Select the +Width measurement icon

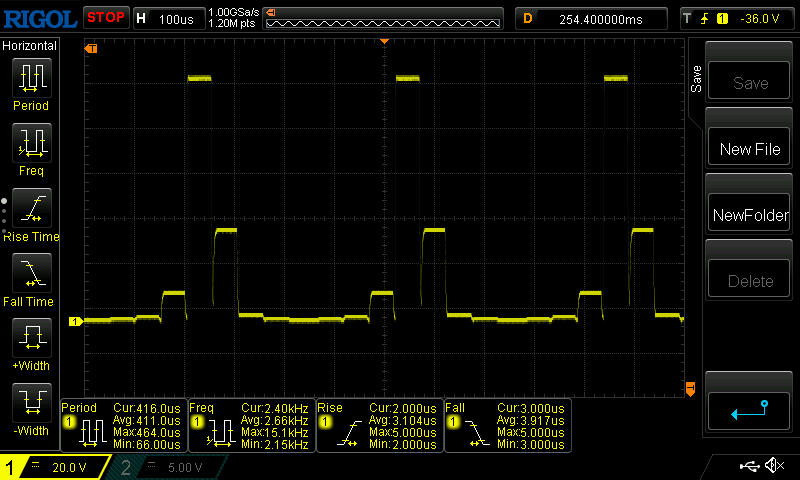pos(32,338)
